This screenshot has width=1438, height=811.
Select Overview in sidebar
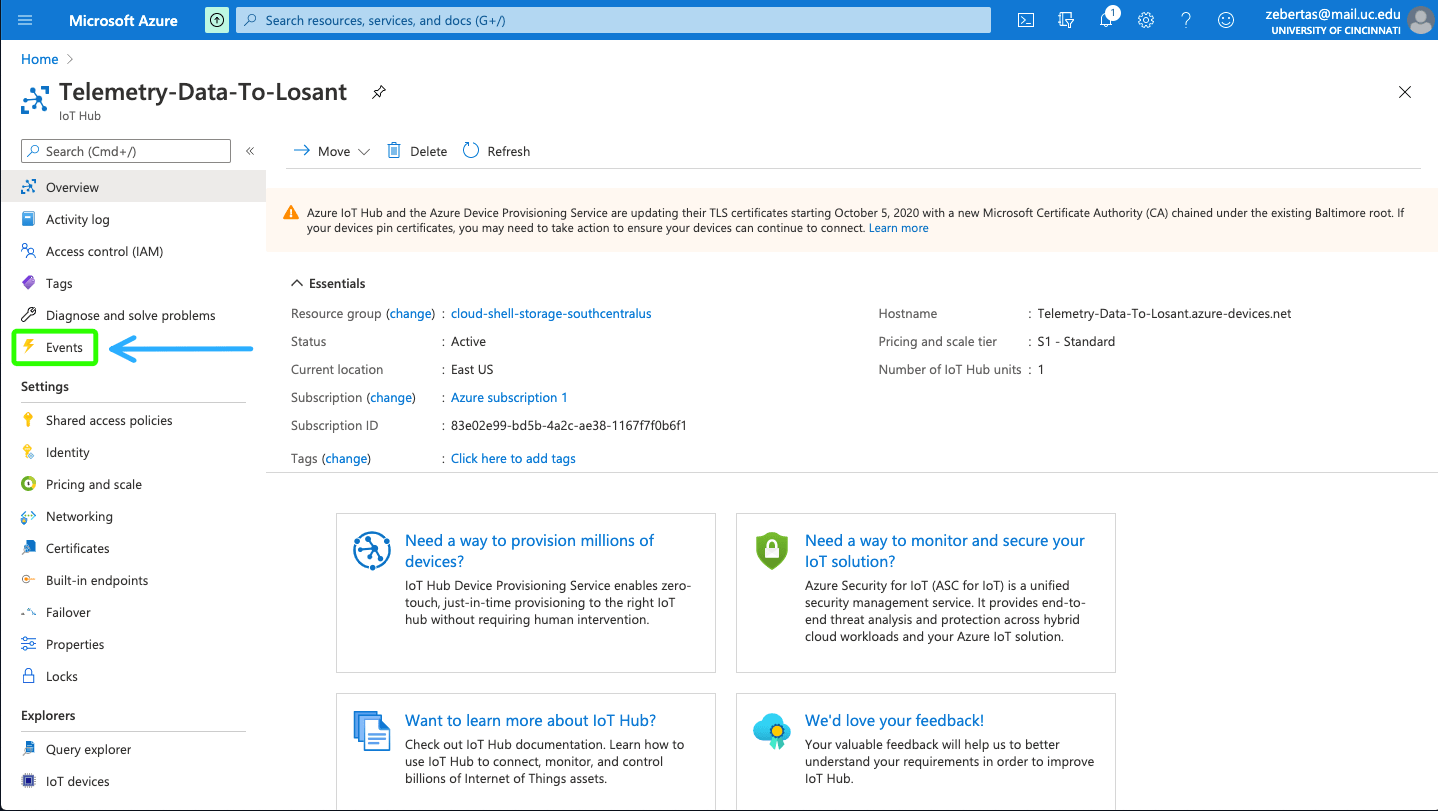click(x=133, y=187)
